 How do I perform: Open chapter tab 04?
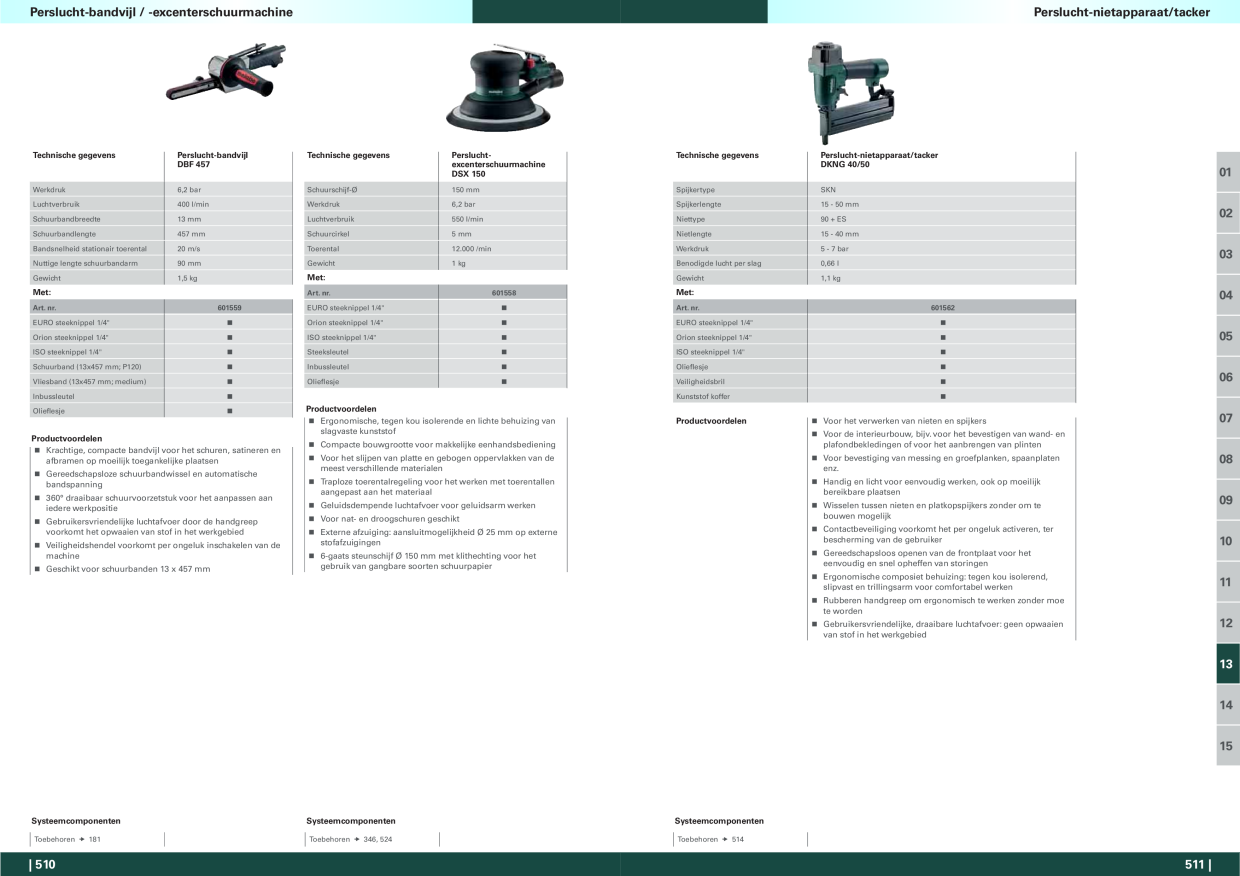tap(1227, 295)
